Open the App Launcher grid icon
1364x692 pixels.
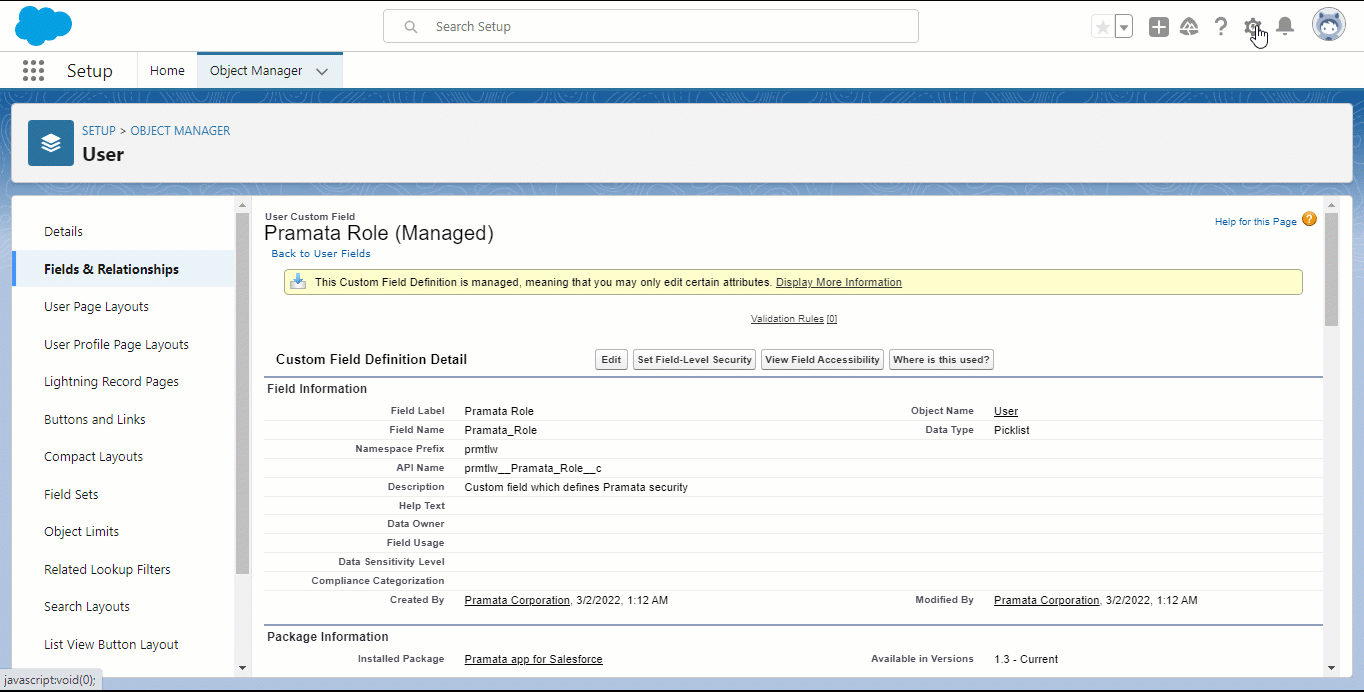33,70
